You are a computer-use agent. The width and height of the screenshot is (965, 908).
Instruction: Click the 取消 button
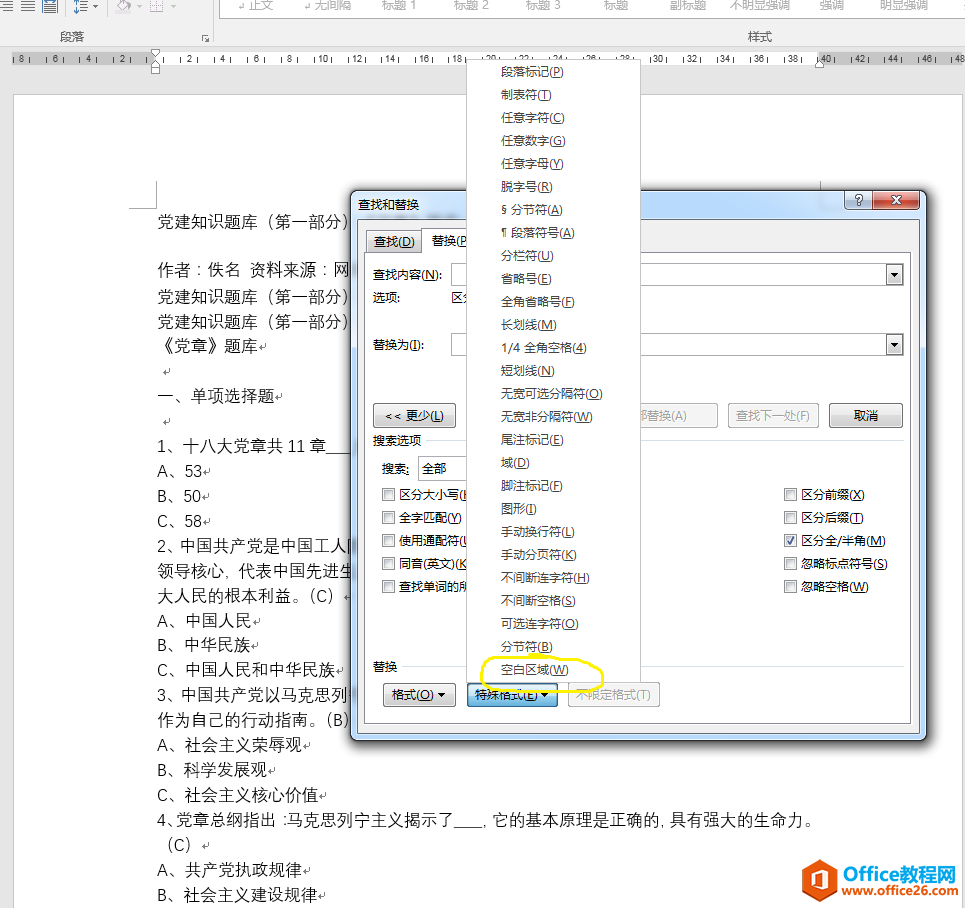coord(865,416)
